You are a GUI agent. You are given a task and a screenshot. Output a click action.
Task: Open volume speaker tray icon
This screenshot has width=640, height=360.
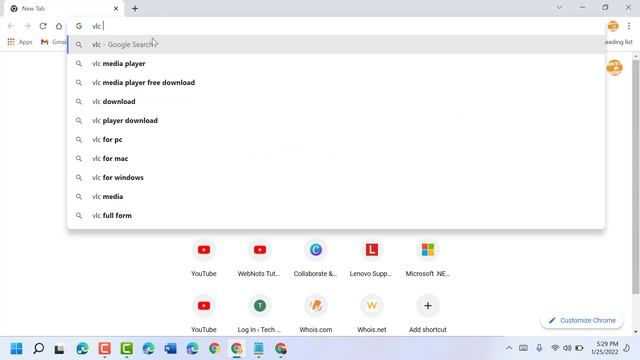[567, 348]
